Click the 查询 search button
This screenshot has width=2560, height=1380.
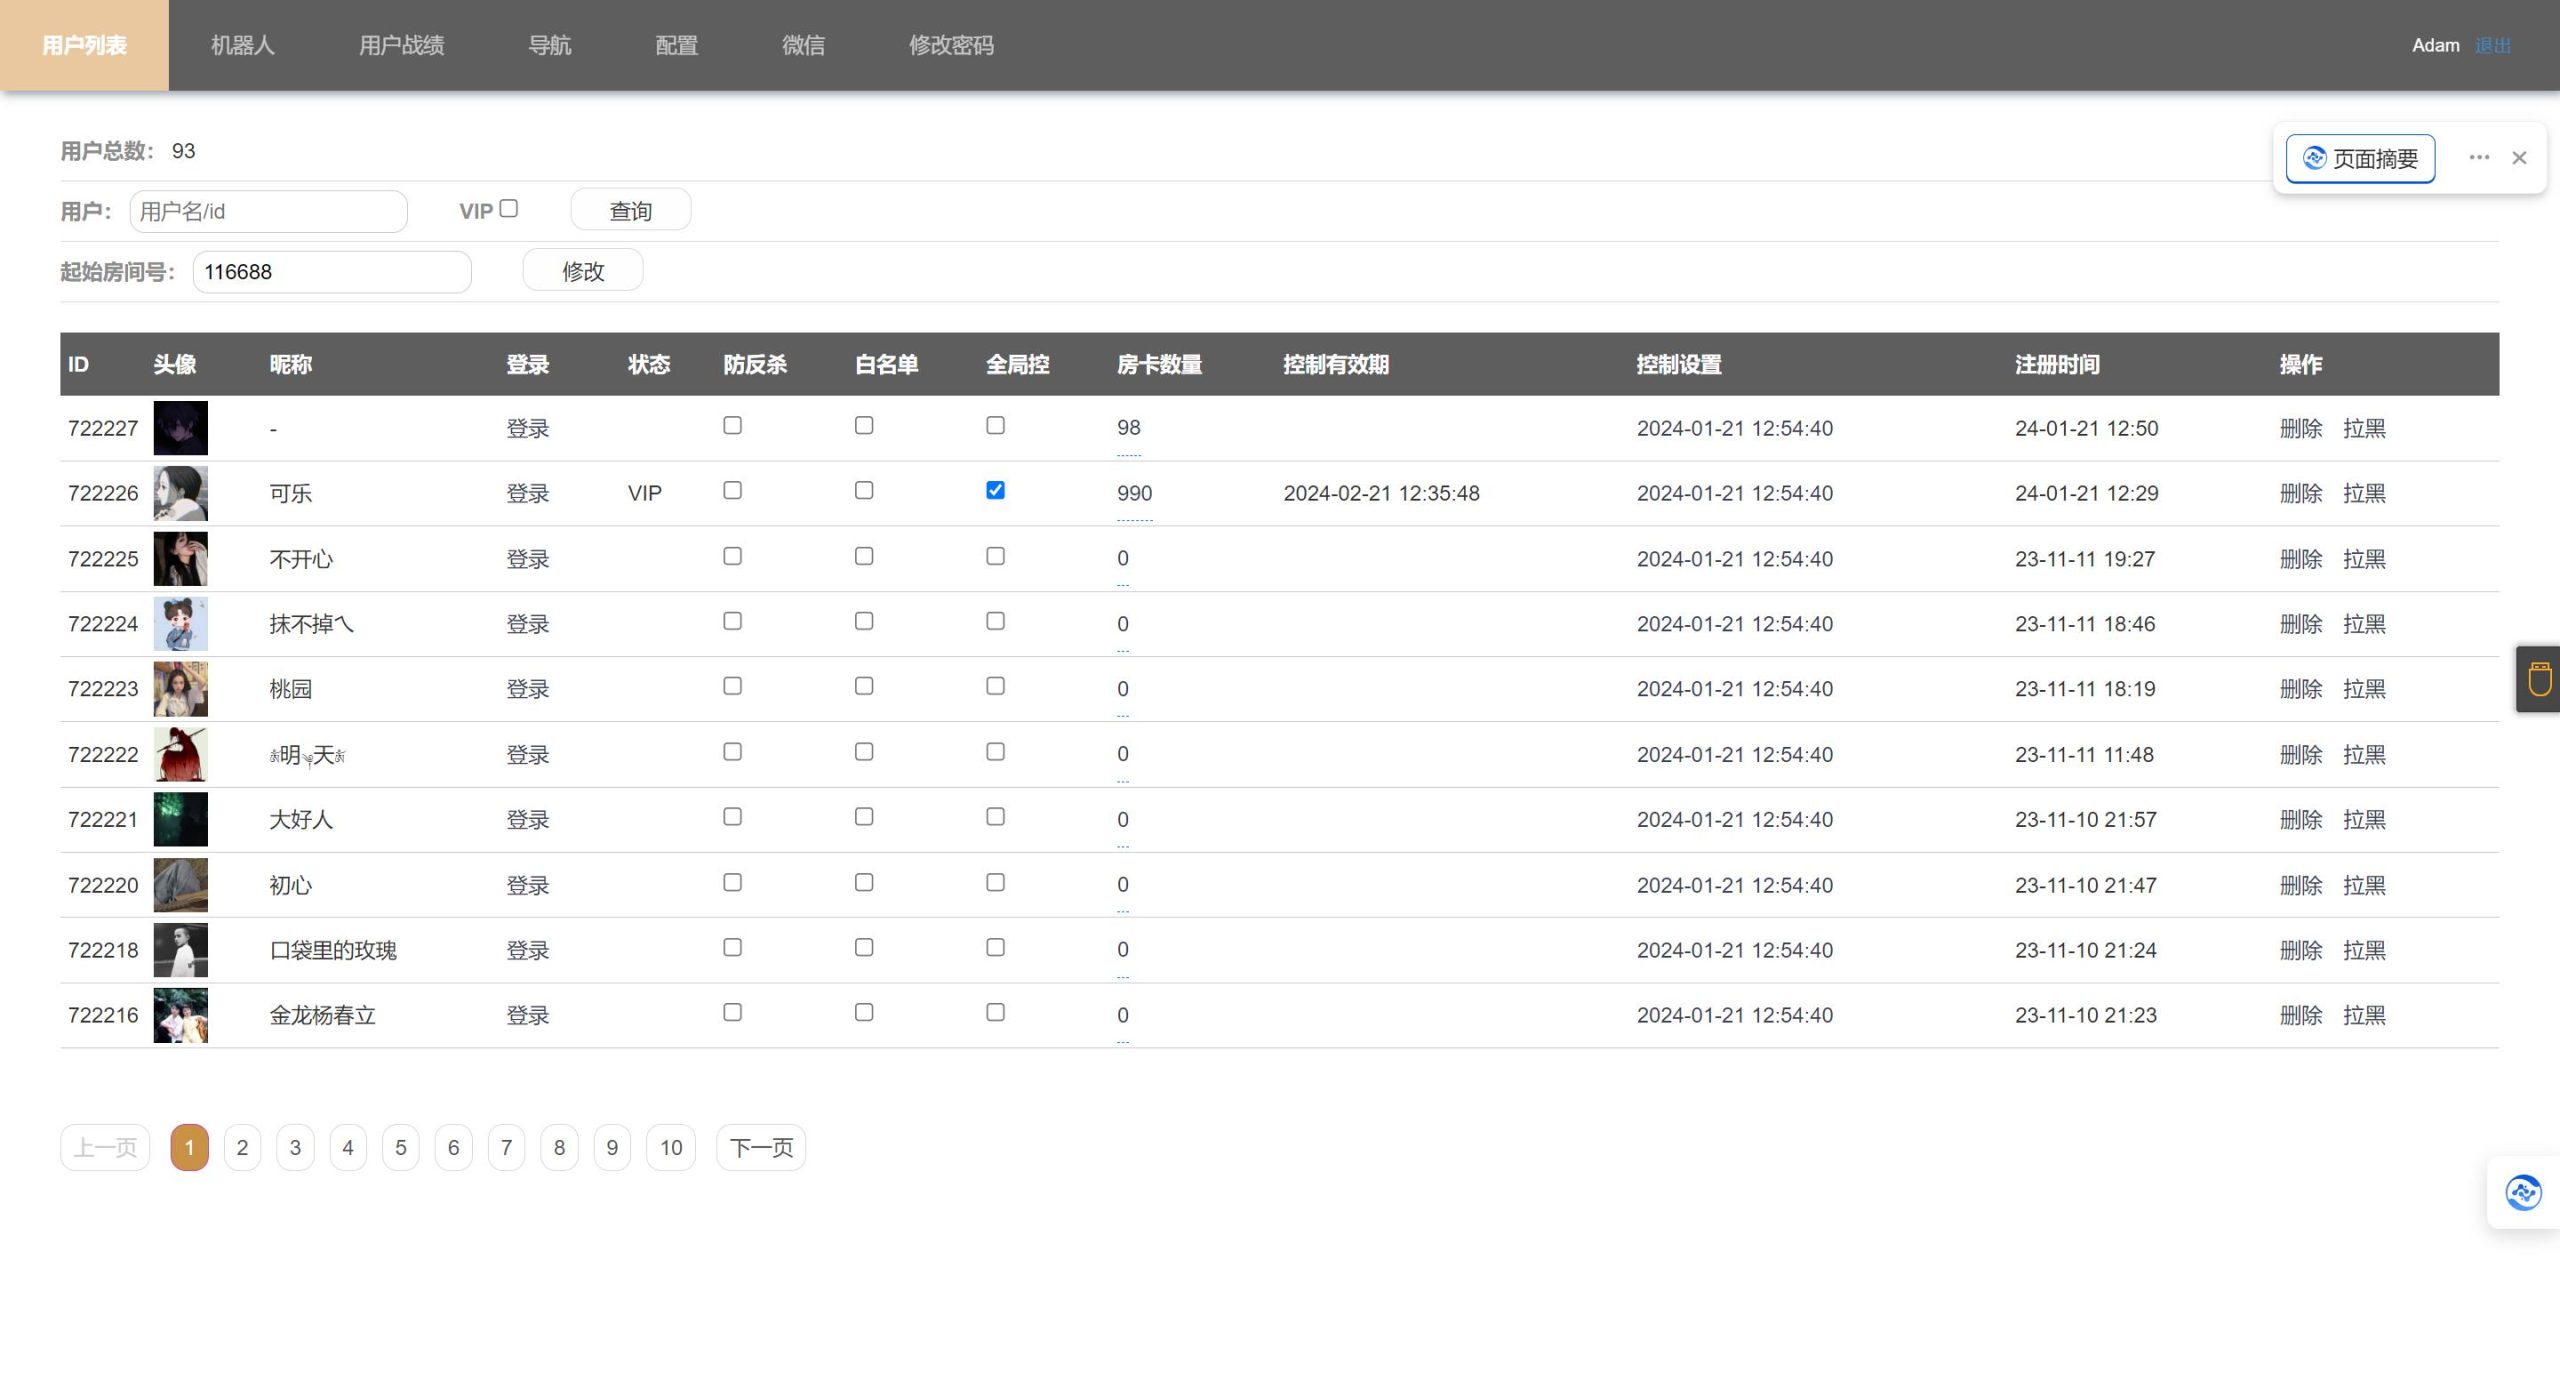(630, 211)
